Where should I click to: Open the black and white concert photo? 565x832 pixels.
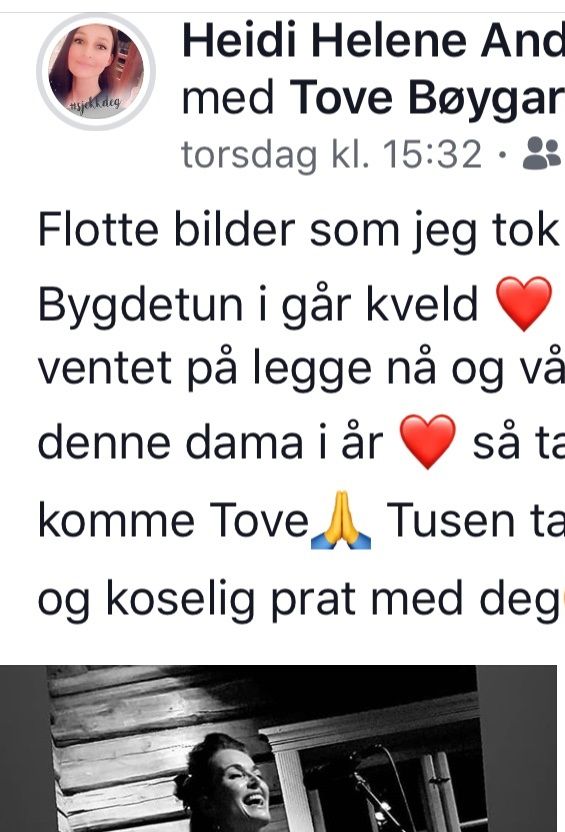(279, 748)
